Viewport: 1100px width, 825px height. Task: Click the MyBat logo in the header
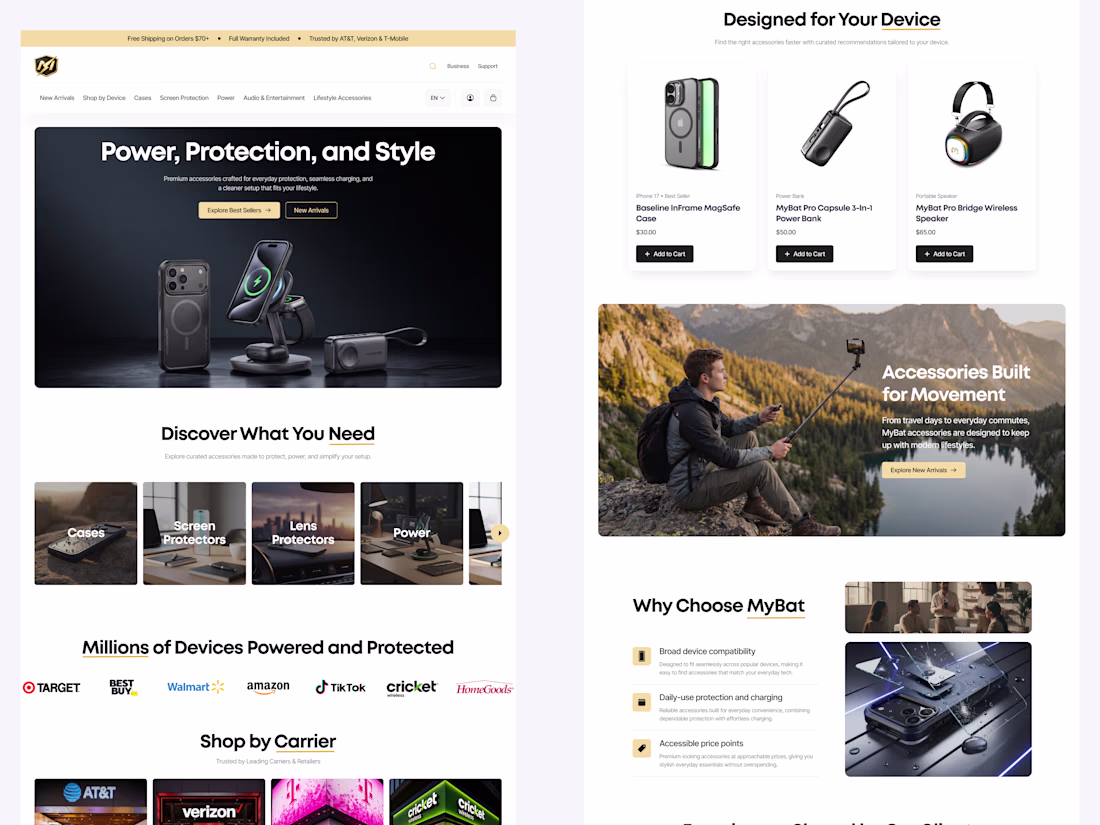46,66
